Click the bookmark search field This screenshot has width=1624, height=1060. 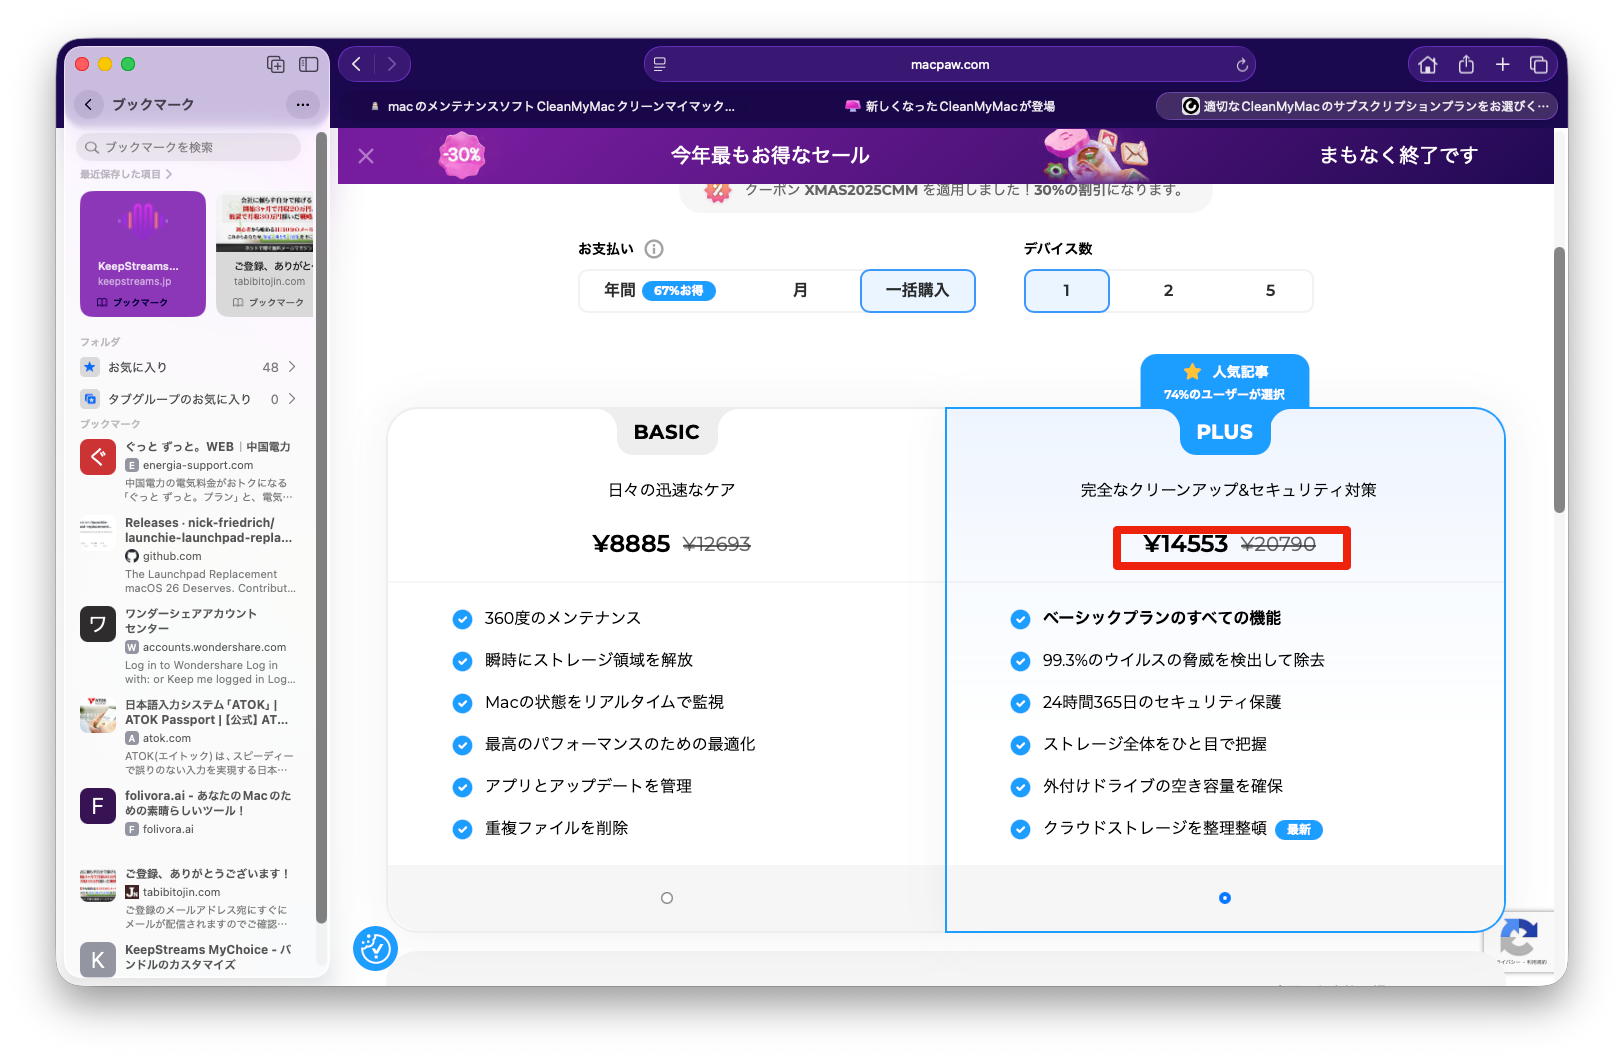(x=190, y=147)
